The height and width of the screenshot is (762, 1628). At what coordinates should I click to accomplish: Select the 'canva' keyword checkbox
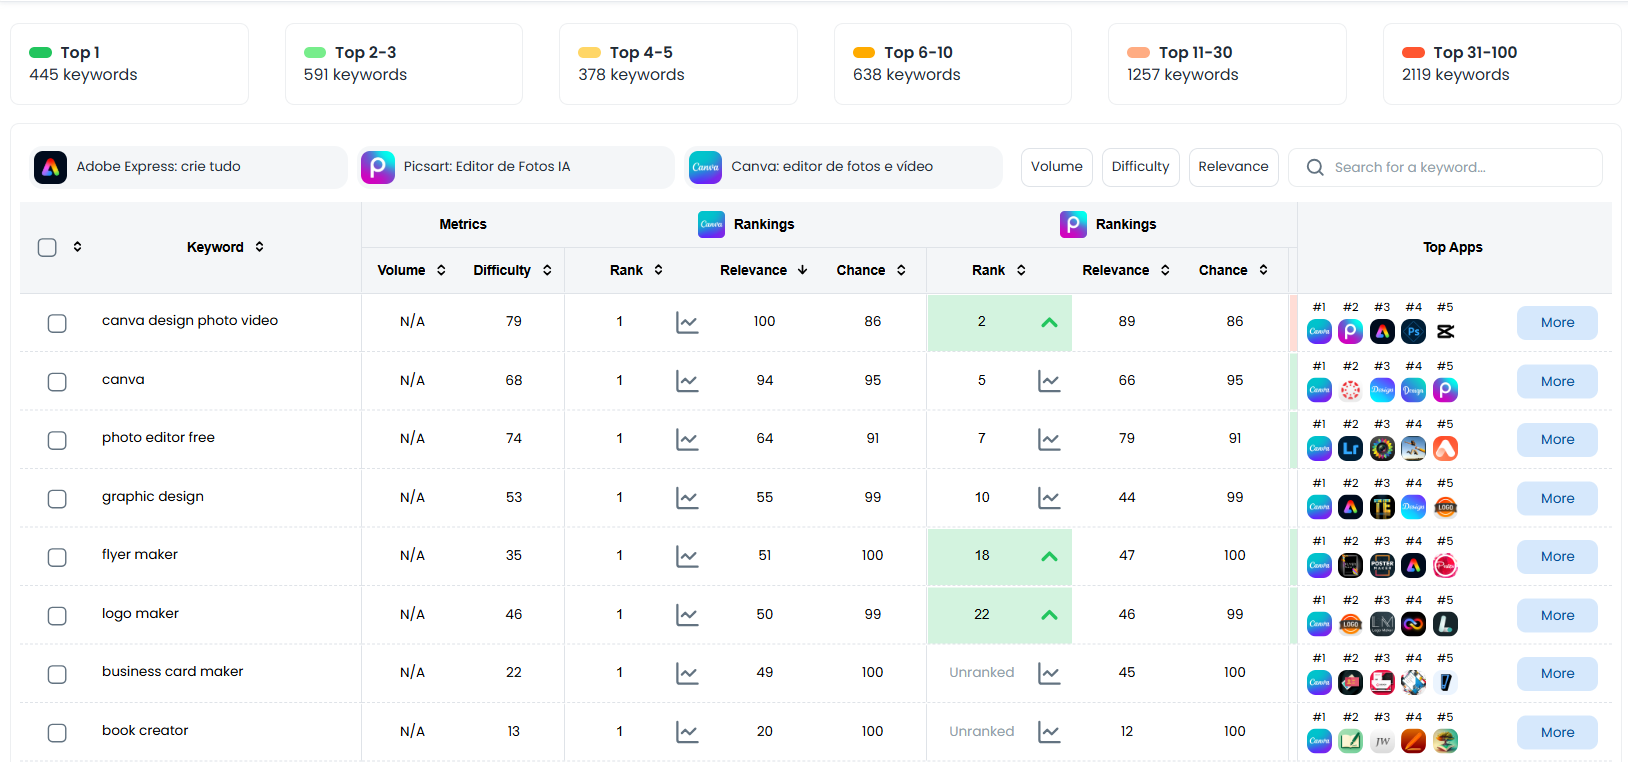(x=57, y=381)
